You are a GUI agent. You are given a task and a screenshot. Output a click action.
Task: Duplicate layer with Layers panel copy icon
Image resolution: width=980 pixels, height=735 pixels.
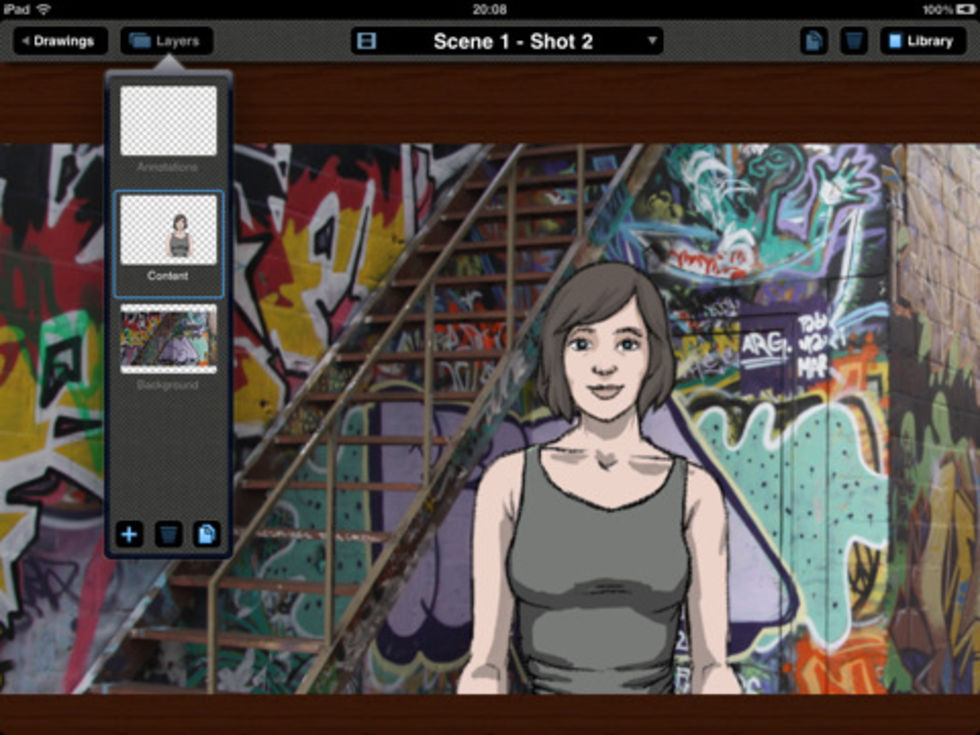tap(207, 534)
